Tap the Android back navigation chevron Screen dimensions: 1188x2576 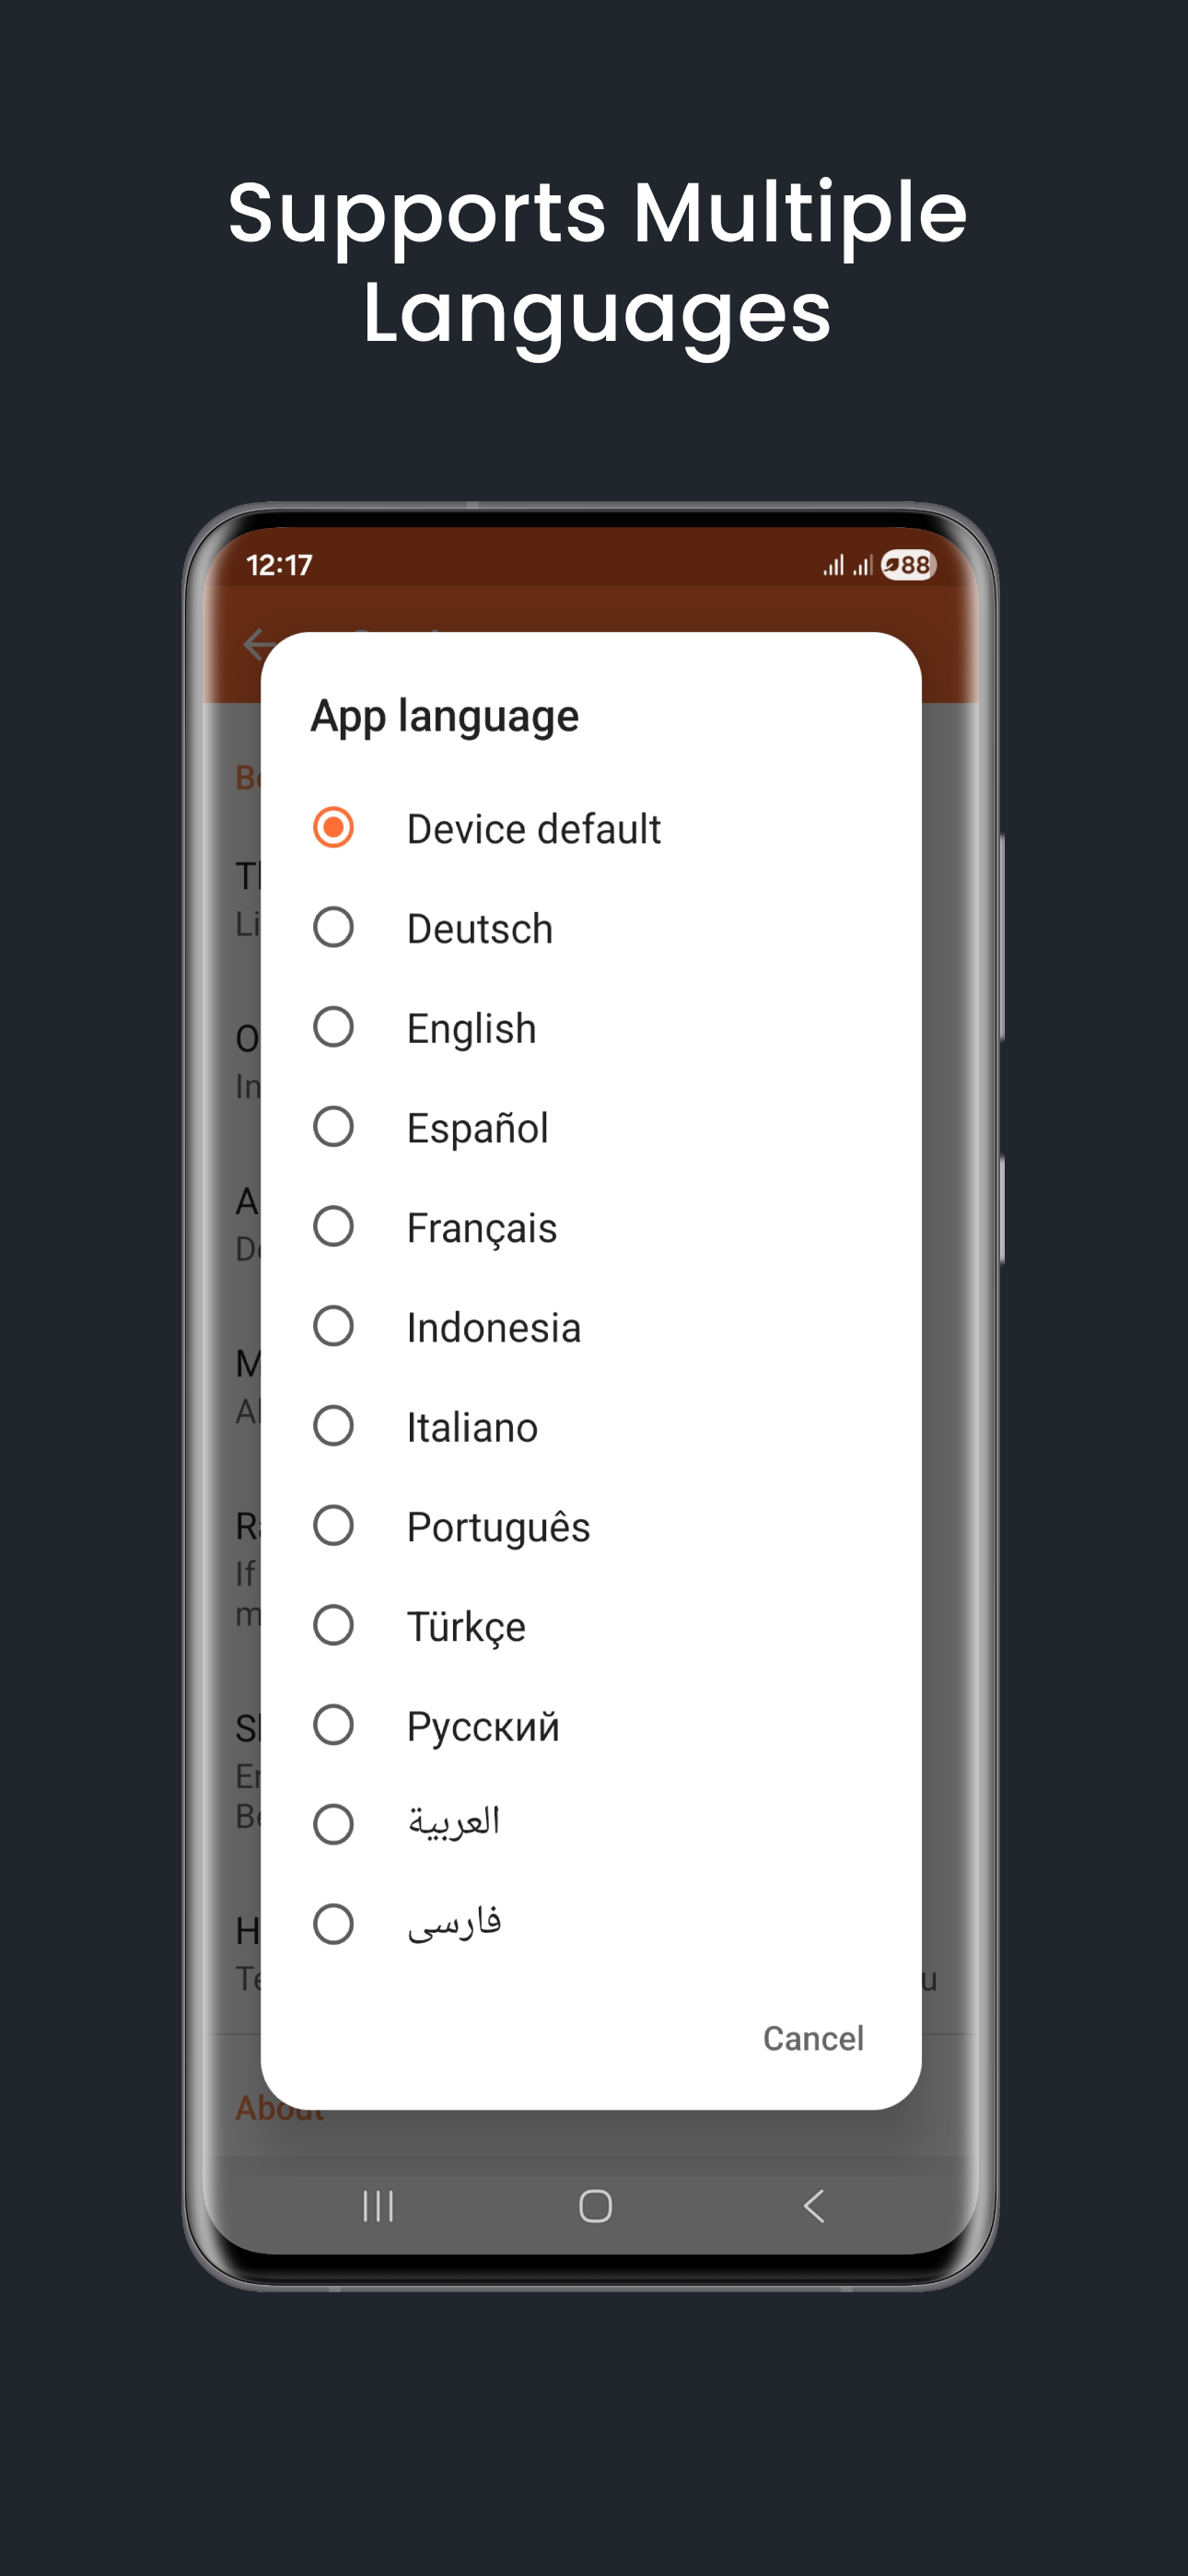(814, 2205)
